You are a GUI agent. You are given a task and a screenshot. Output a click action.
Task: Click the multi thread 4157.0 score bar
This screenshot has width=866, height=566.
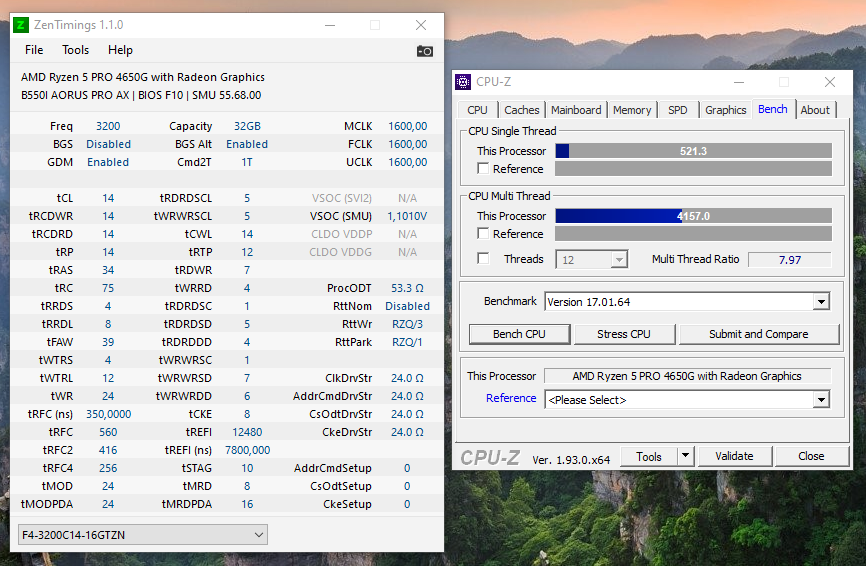click(x=693, y=216)
